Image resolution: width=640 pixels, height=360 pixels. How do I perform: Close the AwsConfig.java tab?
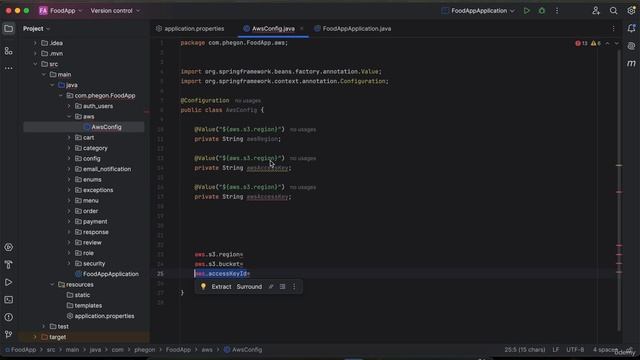(302, 29)
